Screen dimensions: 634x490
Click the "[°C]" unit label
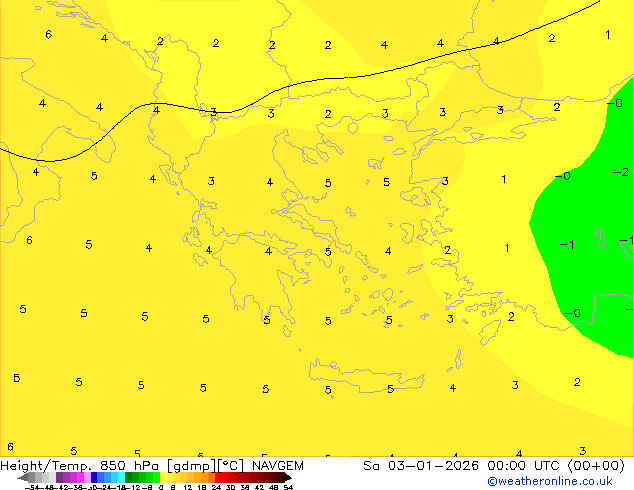pyautogui.click(x=231, y=466)
